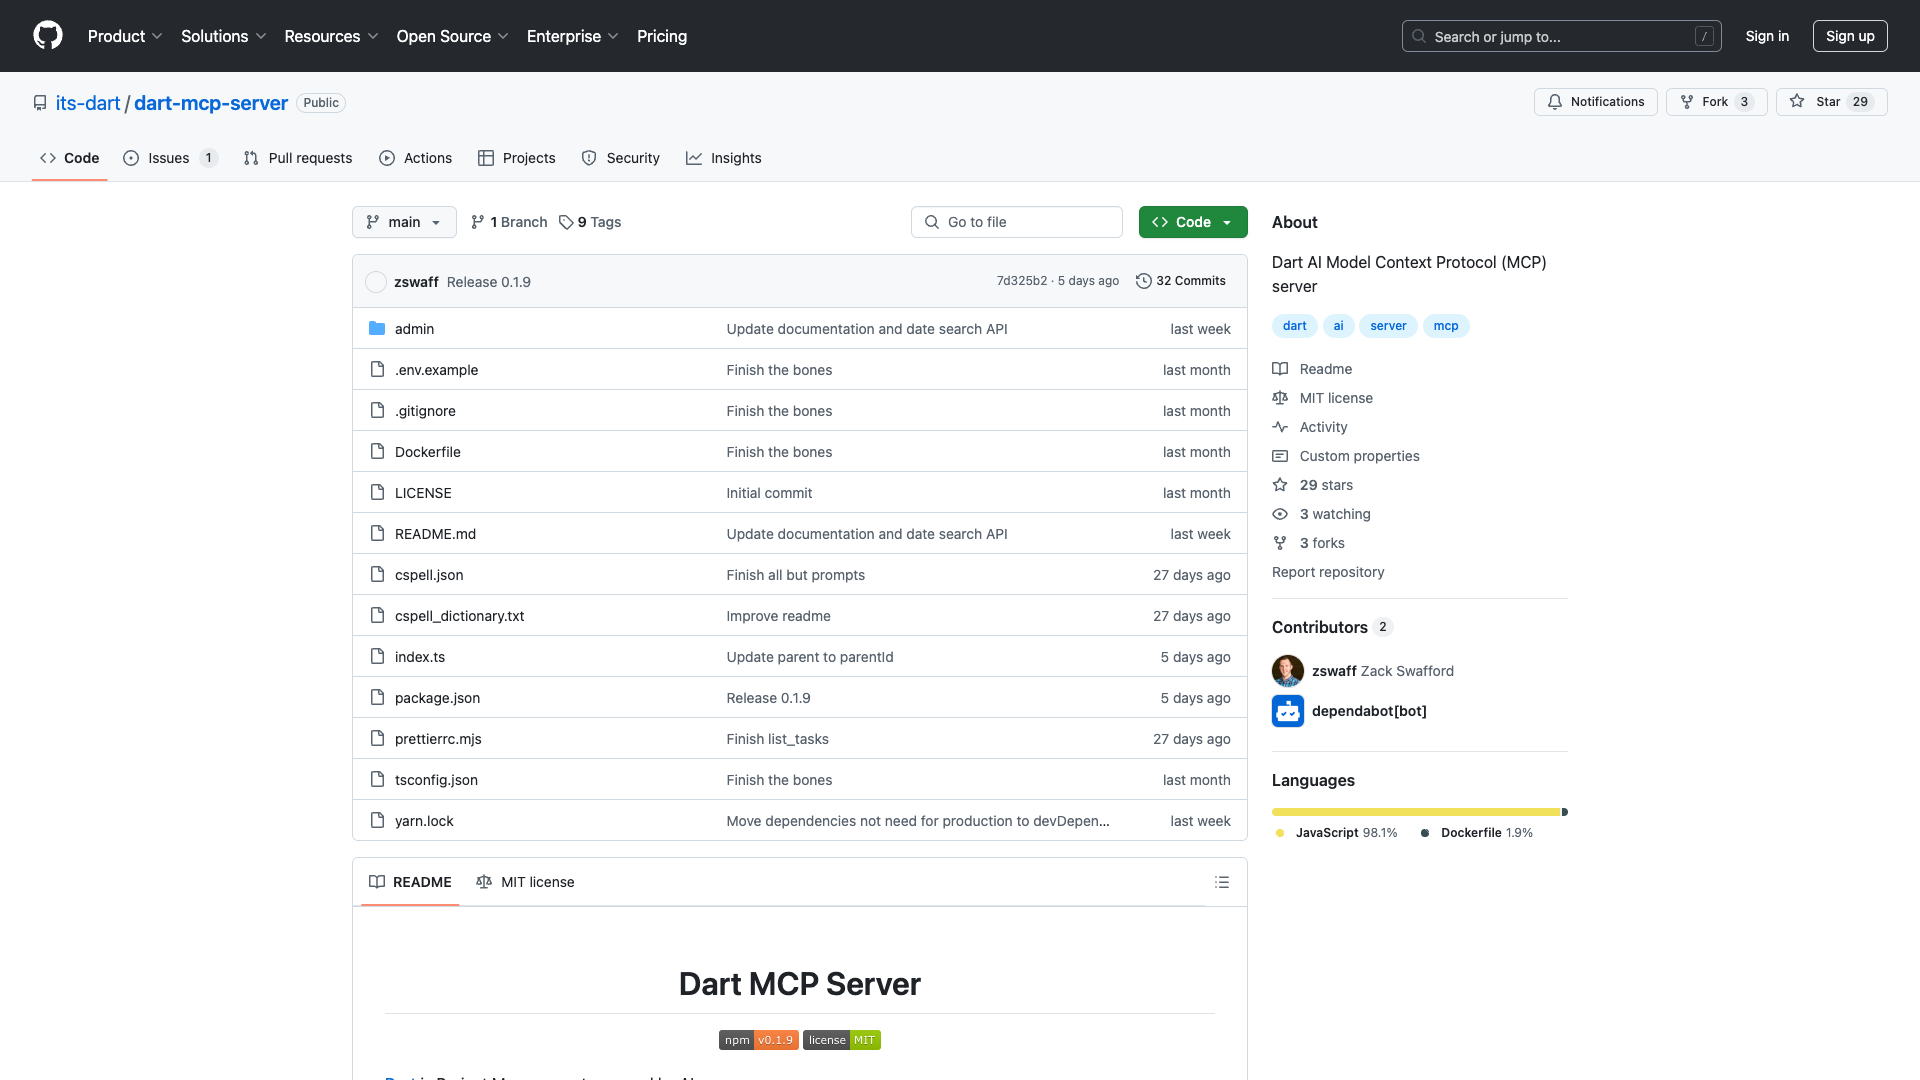Open the branch picker for main
Screen dimensions: 1920x1080
coord(403,222)
